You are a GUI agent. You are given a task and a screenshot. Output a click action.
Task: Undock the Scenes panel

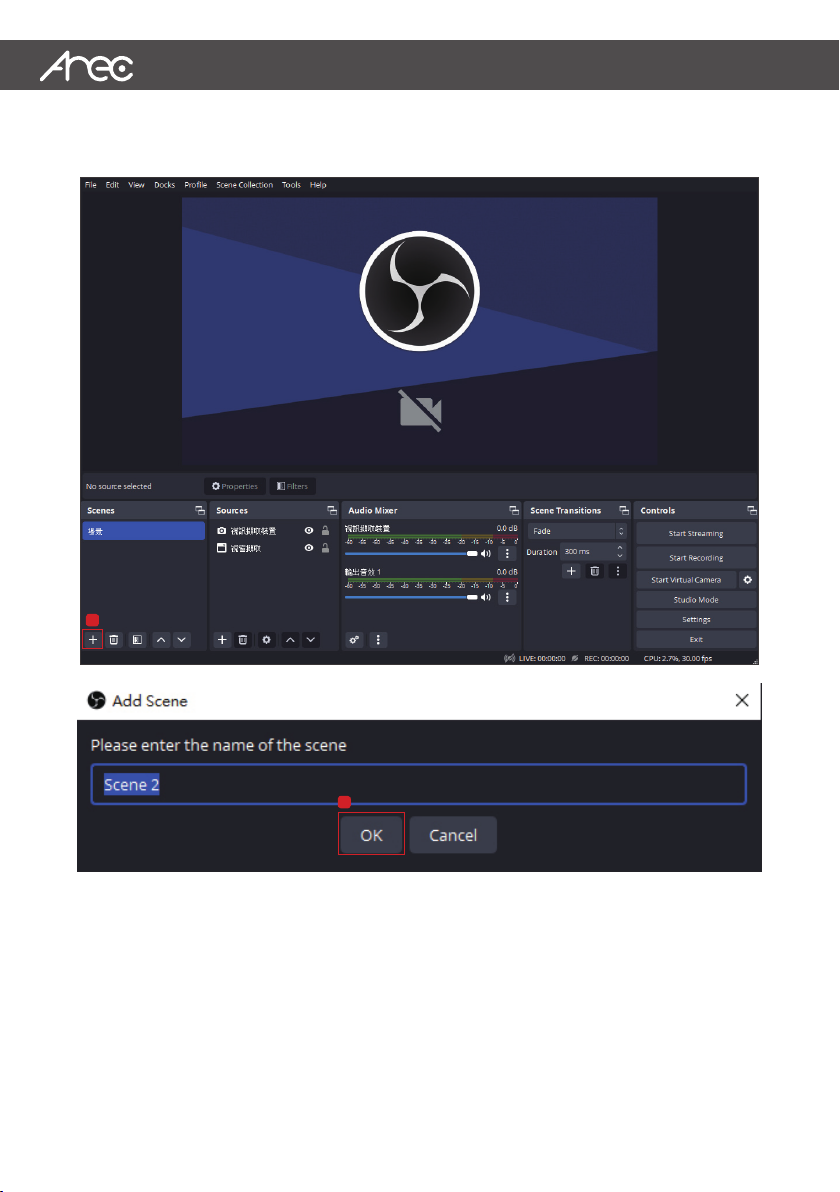coord(200,511)
